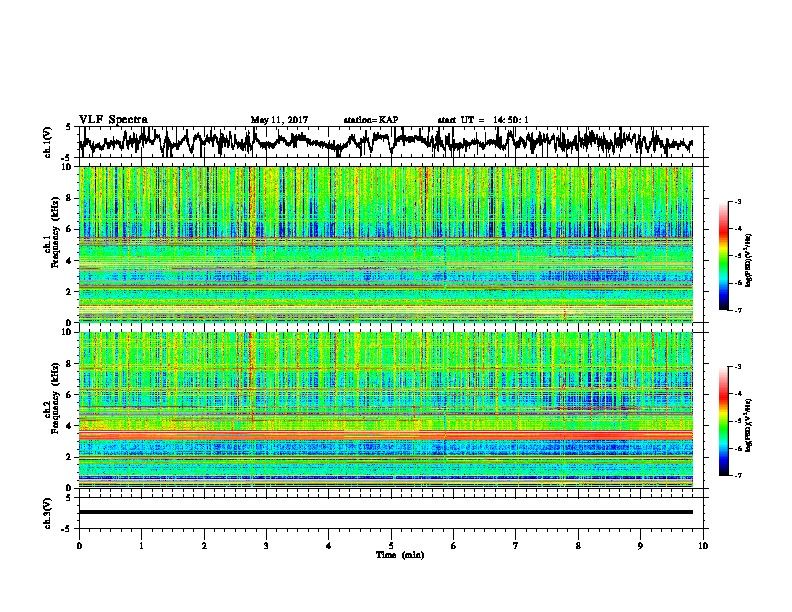Viewport: 792px width, 612px height.
Task: Click the ch.1 spectrogram panel
Action: tap(385, 244)
